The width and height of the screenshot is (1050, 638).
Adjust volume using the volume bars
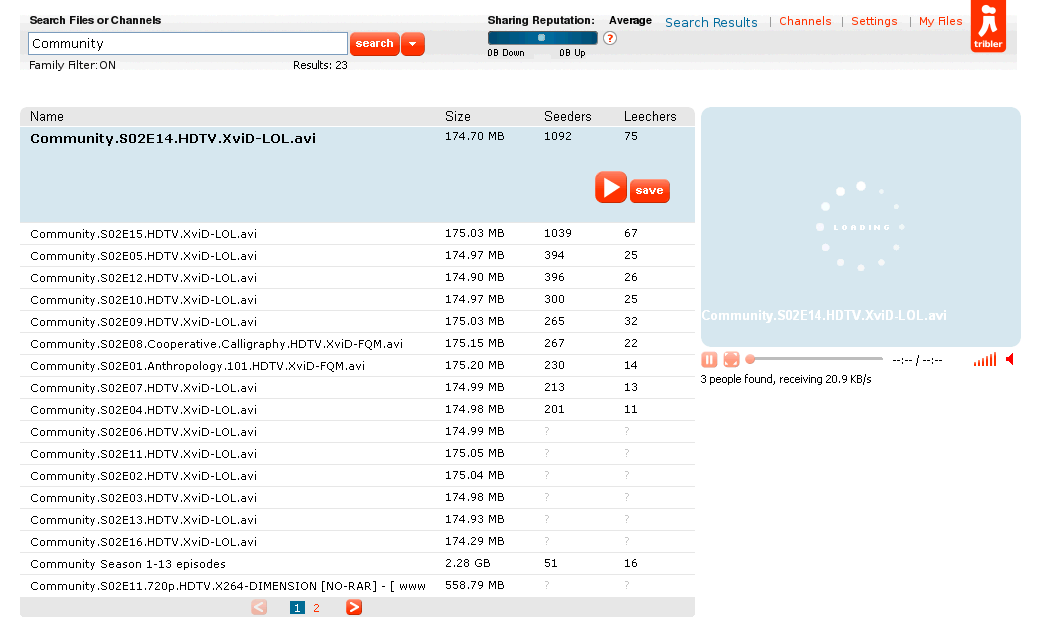(984, 360)
